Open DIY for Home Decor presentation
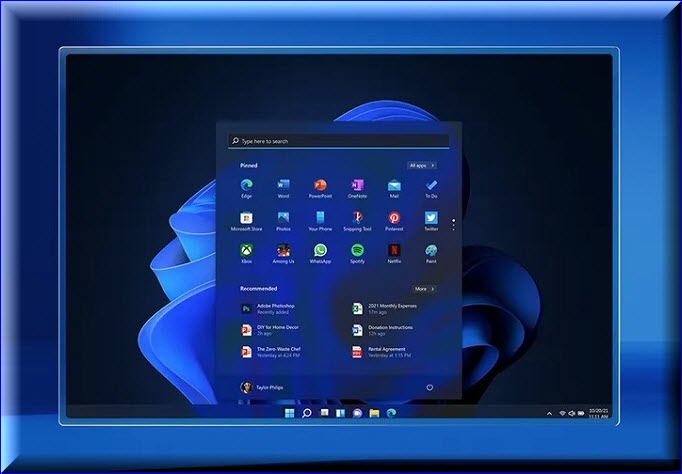682x474 pixels. point(270,330)
